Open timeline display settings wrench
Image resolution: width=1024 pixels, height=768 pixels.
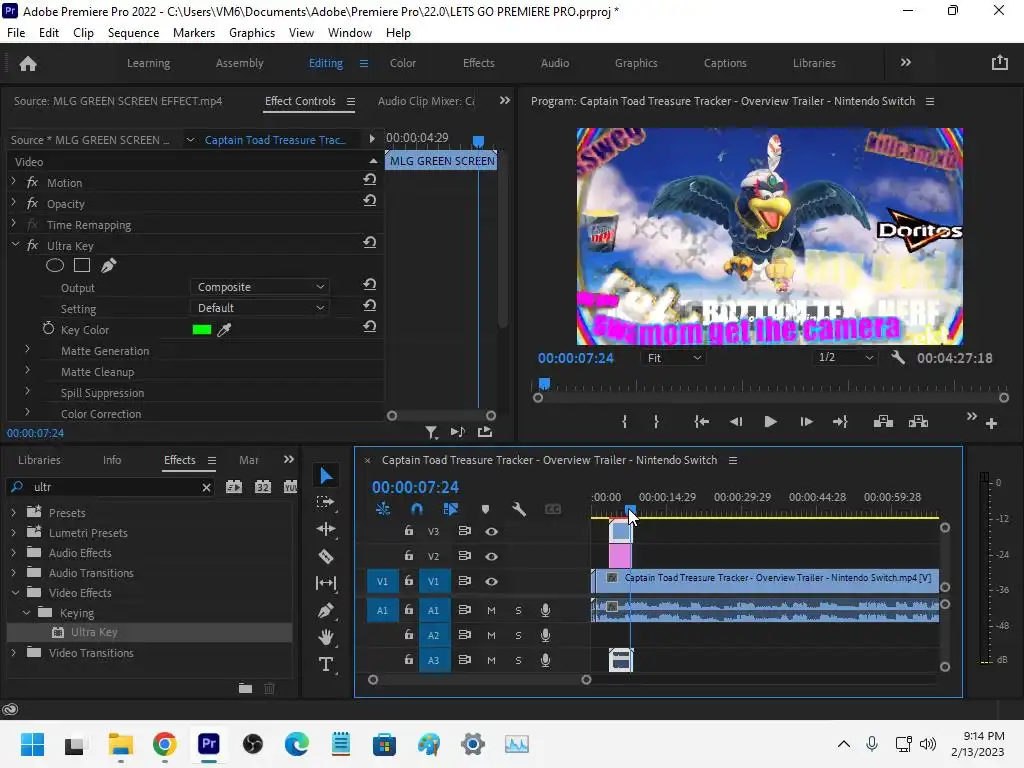pos(519,509)
